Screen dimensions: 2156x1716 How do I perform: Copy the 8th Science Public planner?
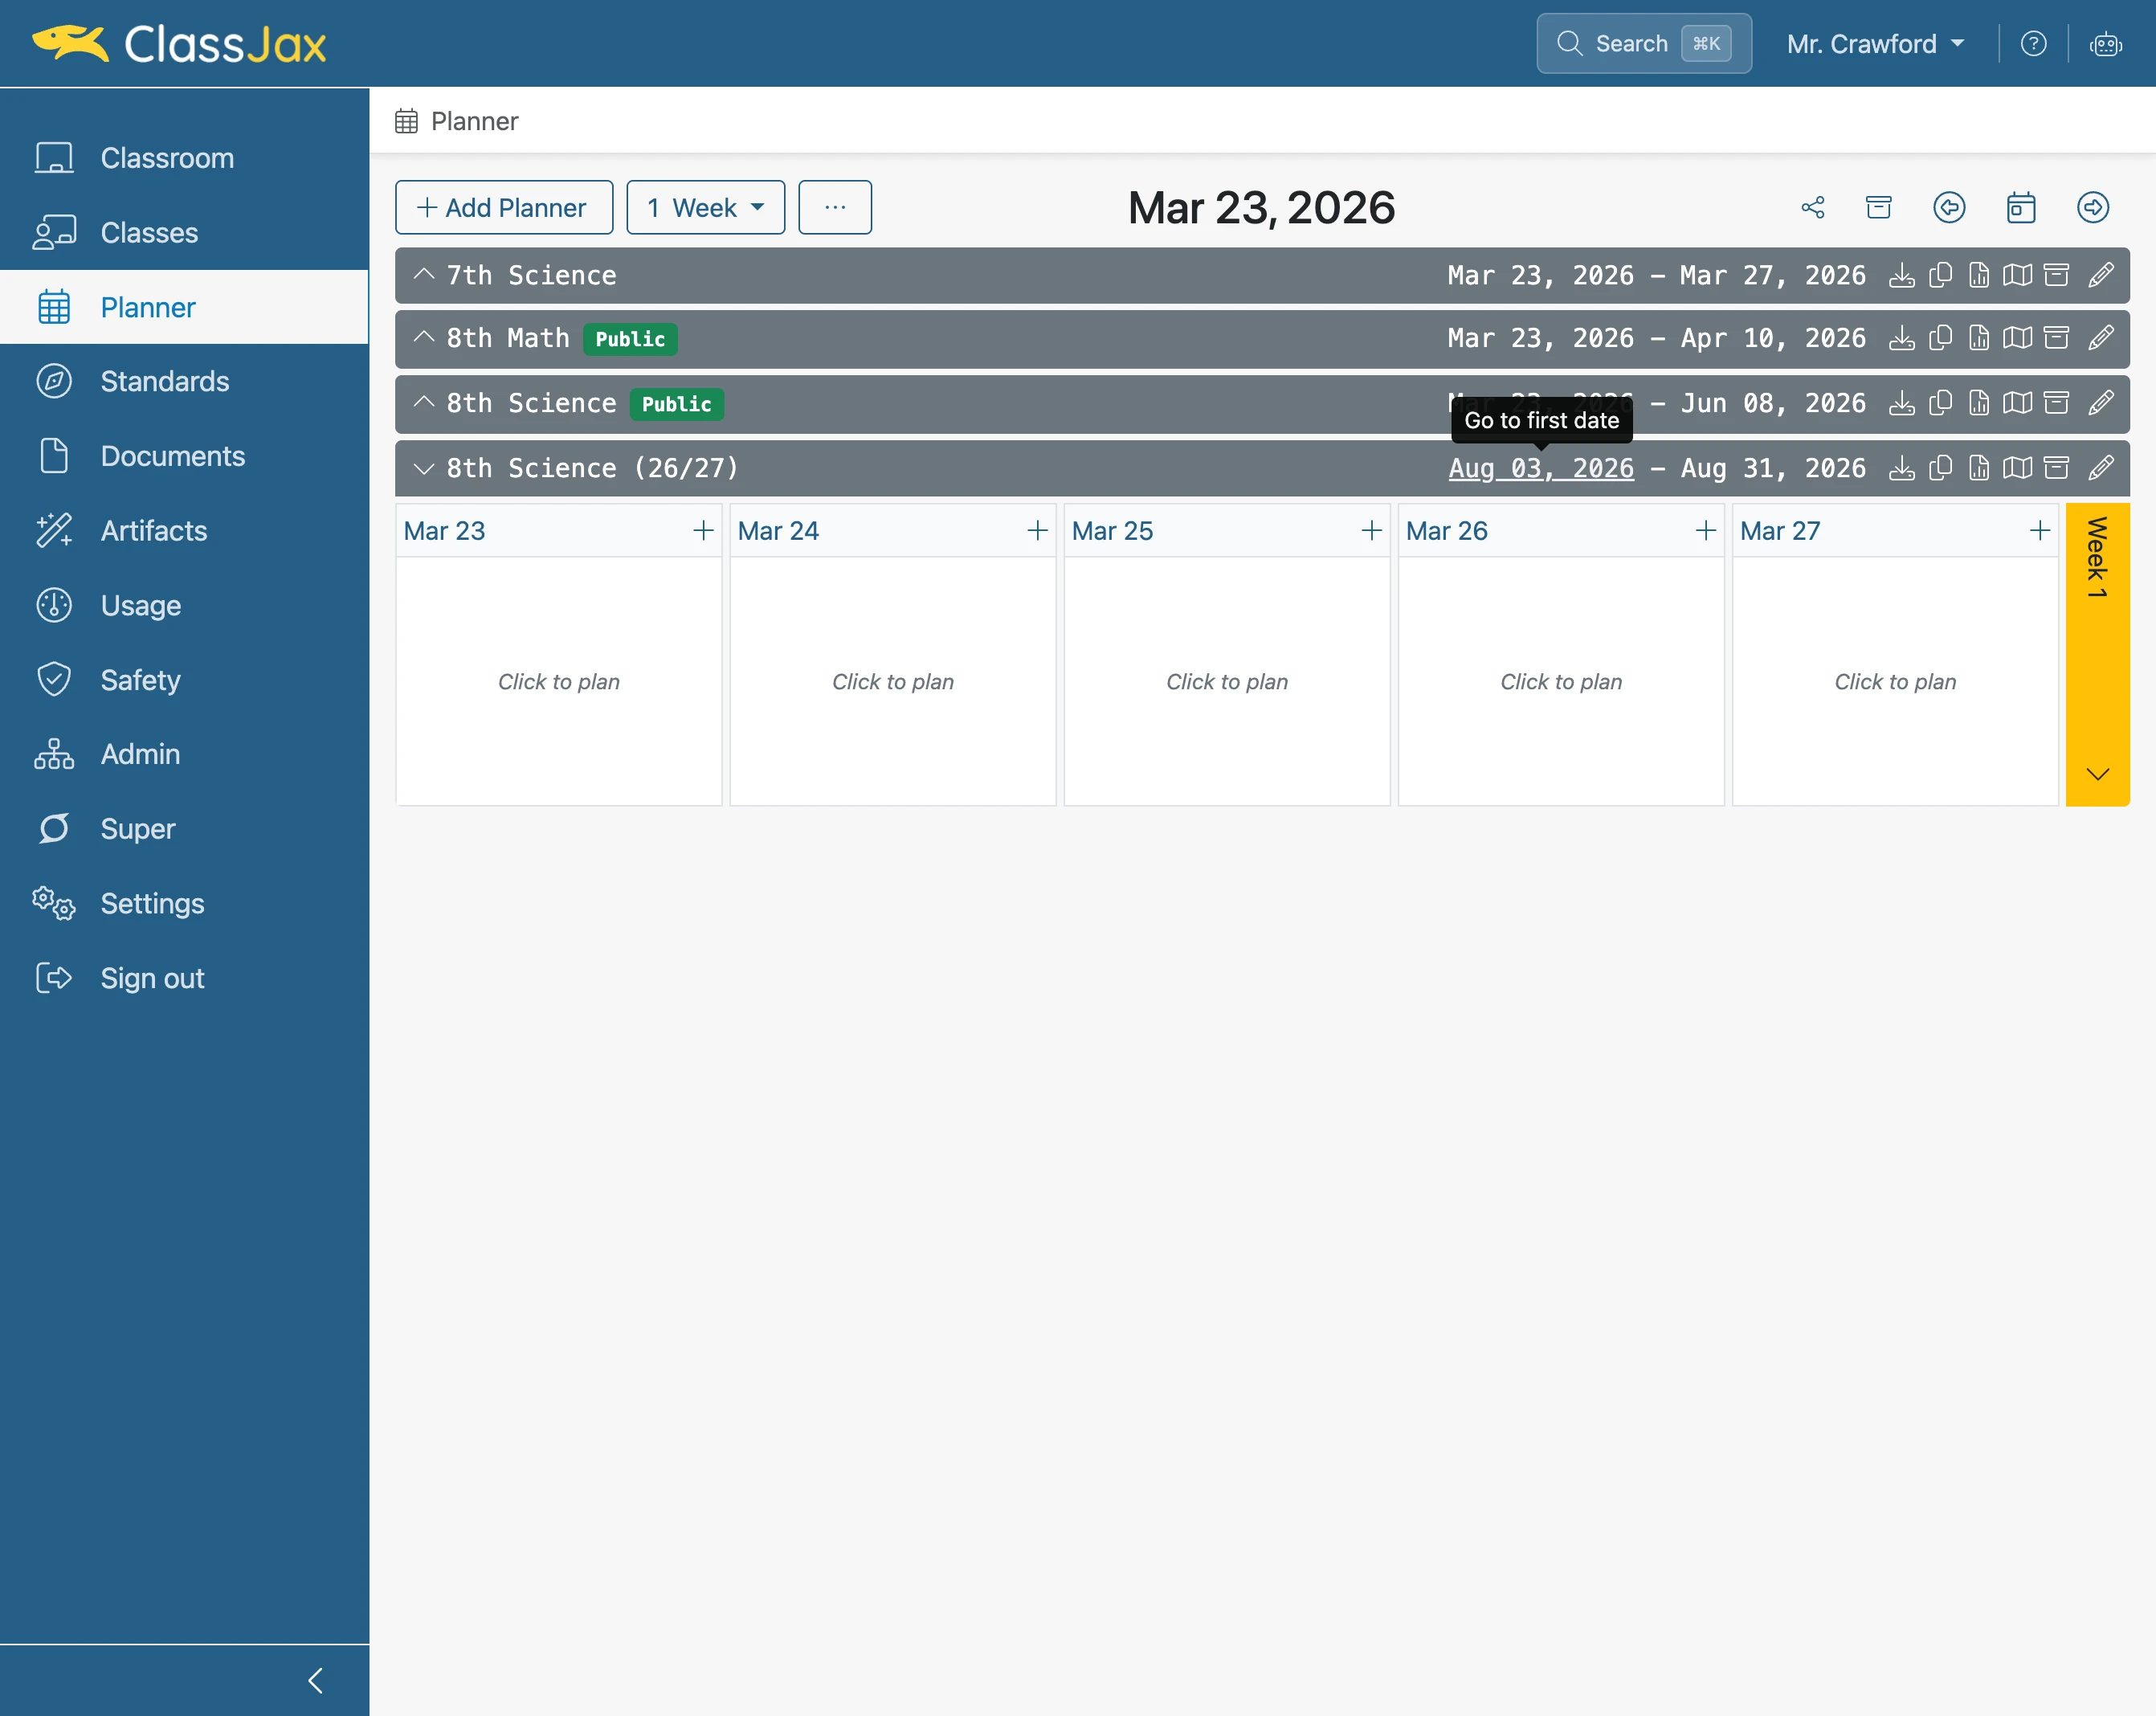tap(1940, 403)
